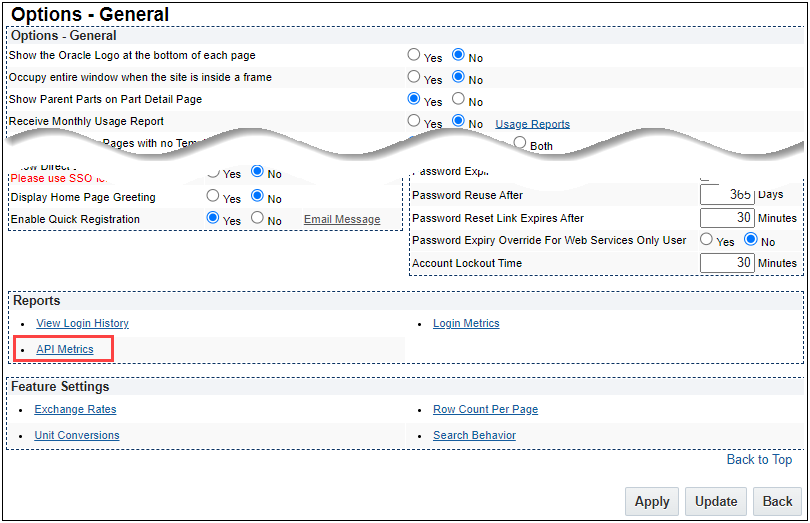Viewport: 810px width, 523px height.
Task: Select No for Occupy entire window option
Action: coord(458,76)
